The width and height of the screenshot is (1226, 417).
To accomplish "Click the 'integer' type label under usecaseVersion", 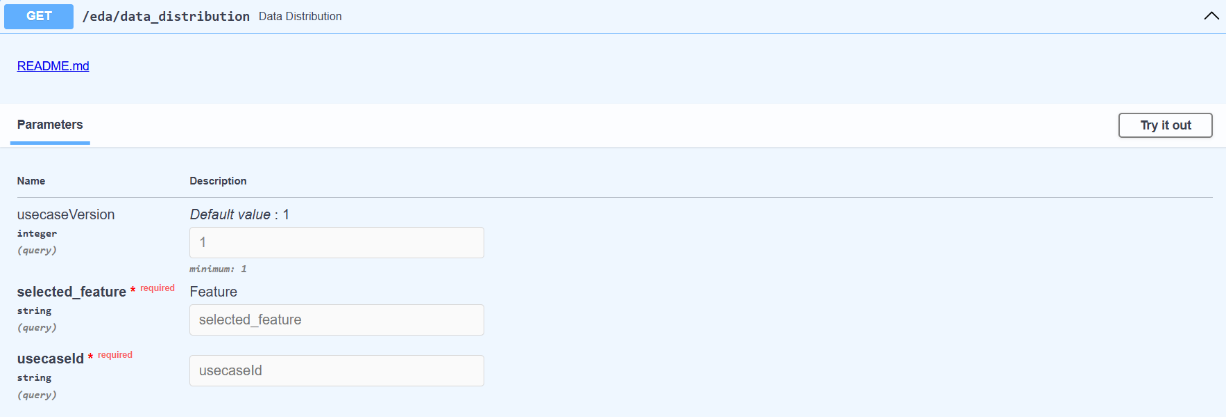I will pos(37,234).
